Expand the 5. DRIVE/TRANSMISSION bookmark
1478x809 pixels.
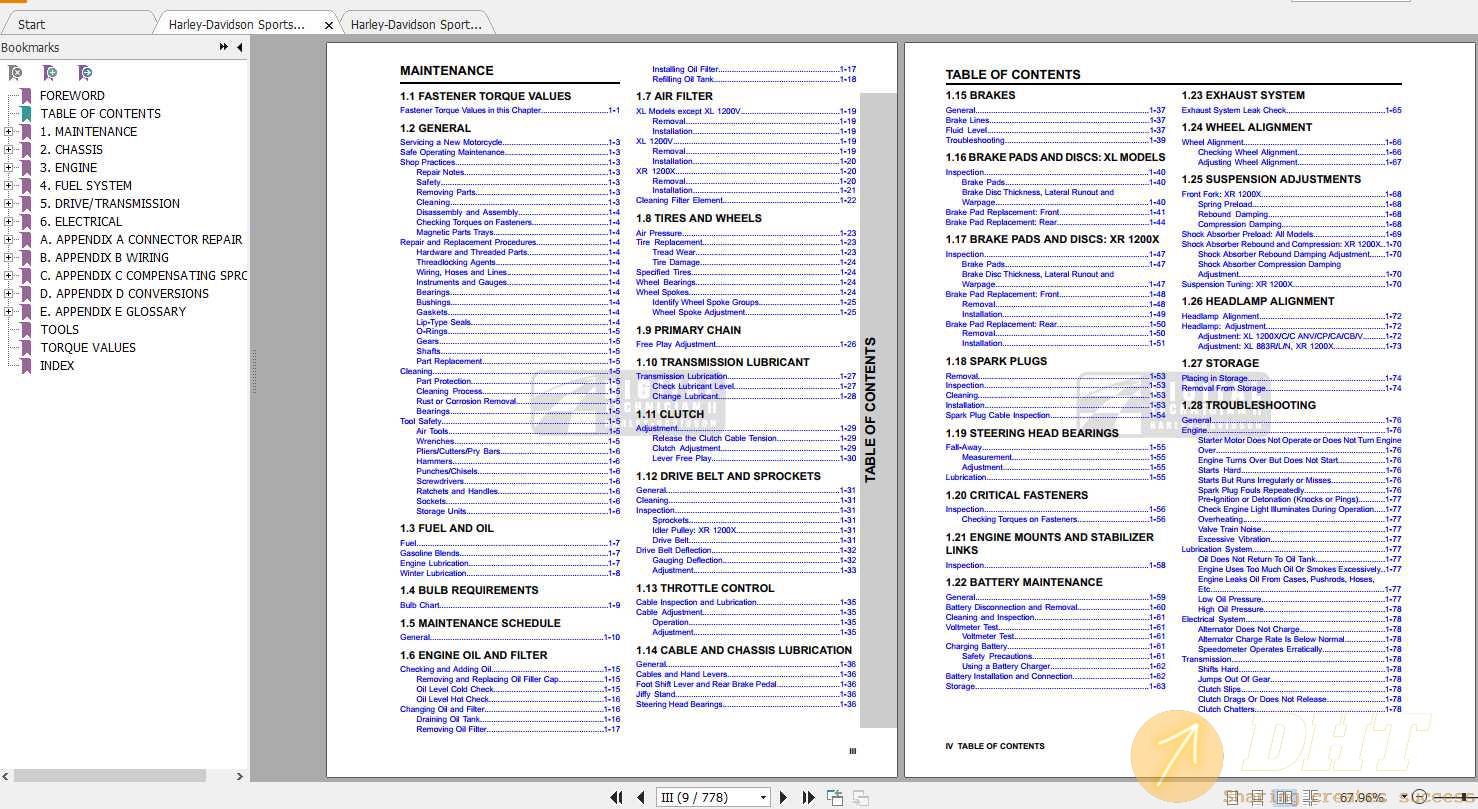point(9,204)
